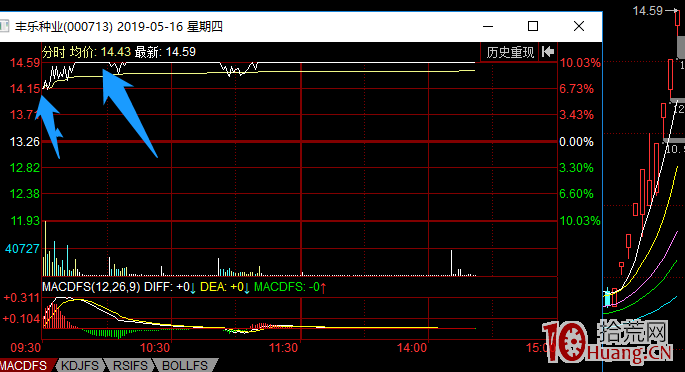Maximize the 丰乐种业 chart window

tap(533, 26)
